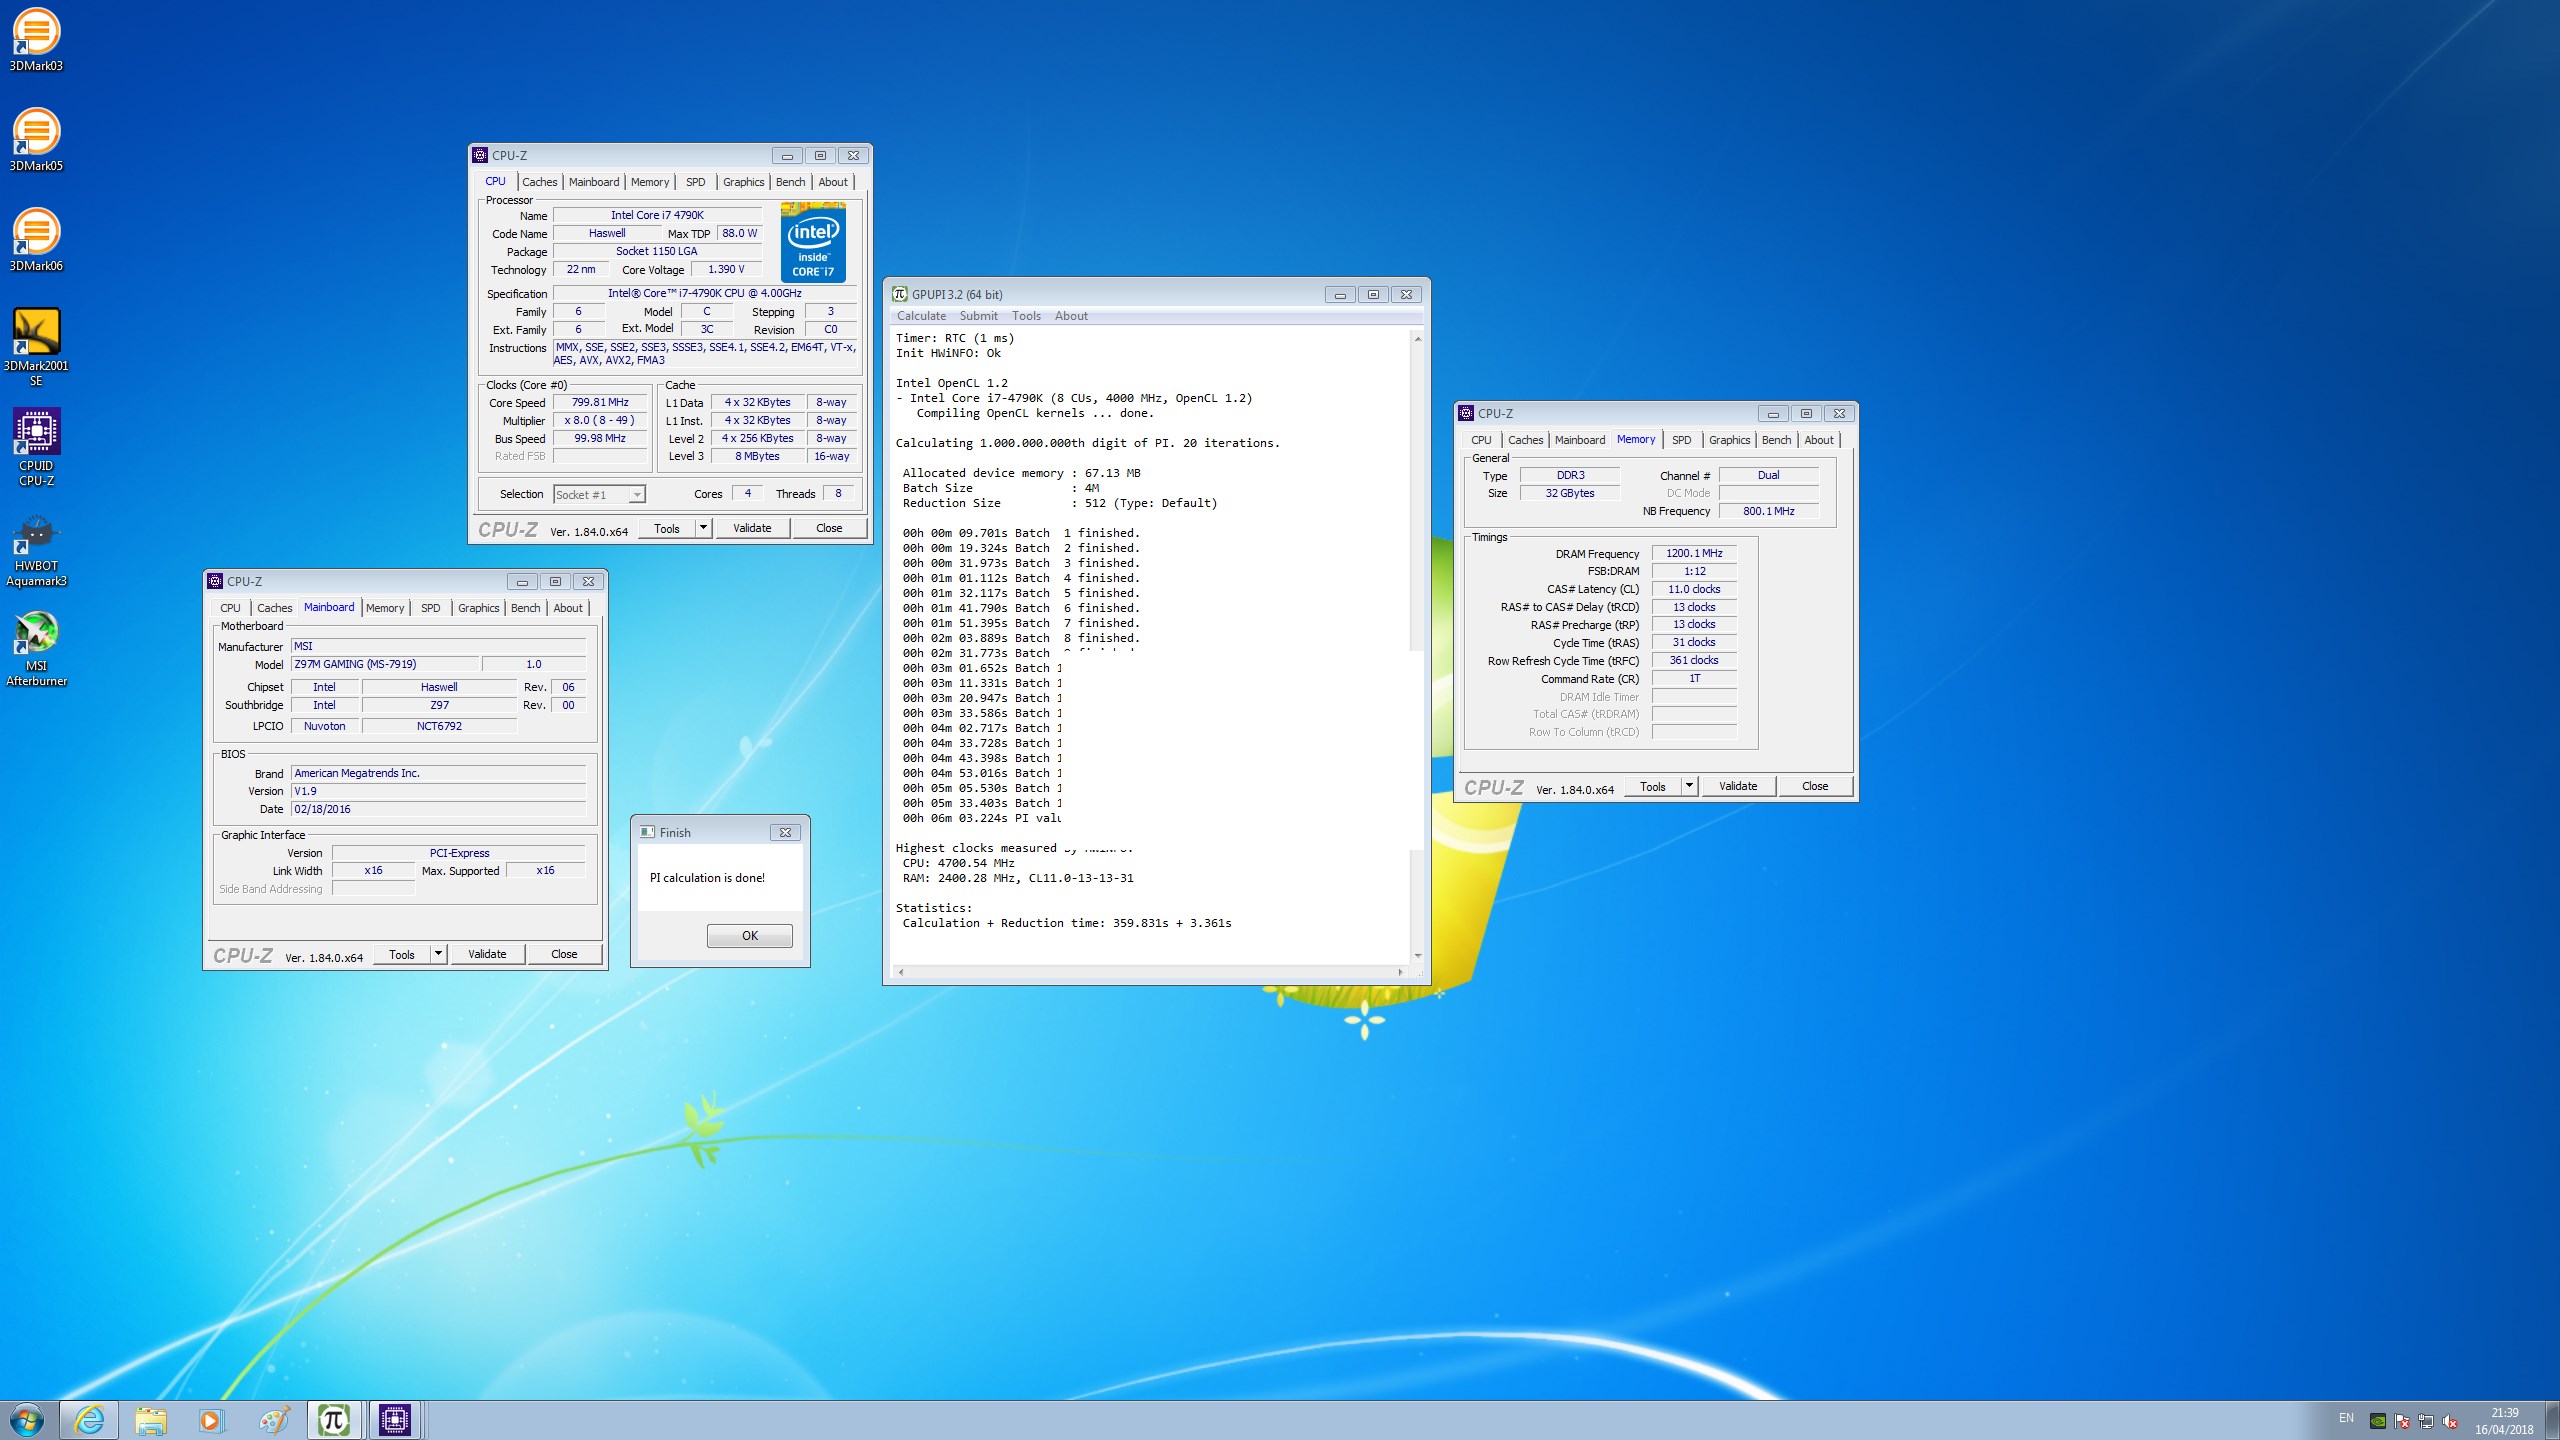
Task: Open the About menu in GPUPI
Action: [x=1071, y=316]
